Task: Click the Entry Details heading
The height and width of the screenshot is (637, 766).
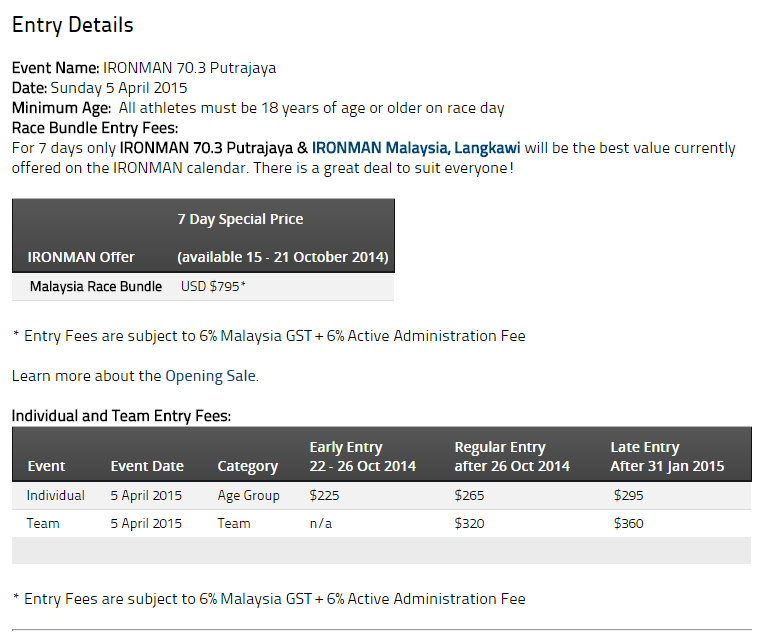Action: tap(72, 25)
